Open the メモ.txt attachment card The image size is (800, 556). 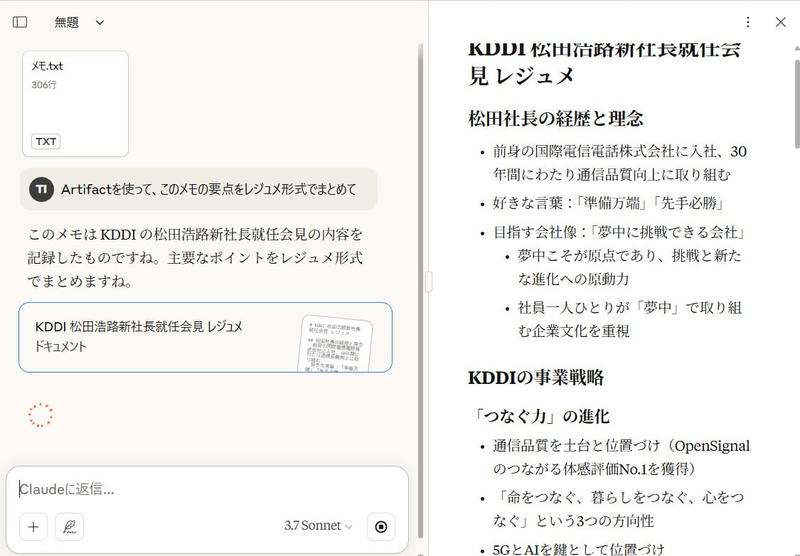click(x=76, y=104)
